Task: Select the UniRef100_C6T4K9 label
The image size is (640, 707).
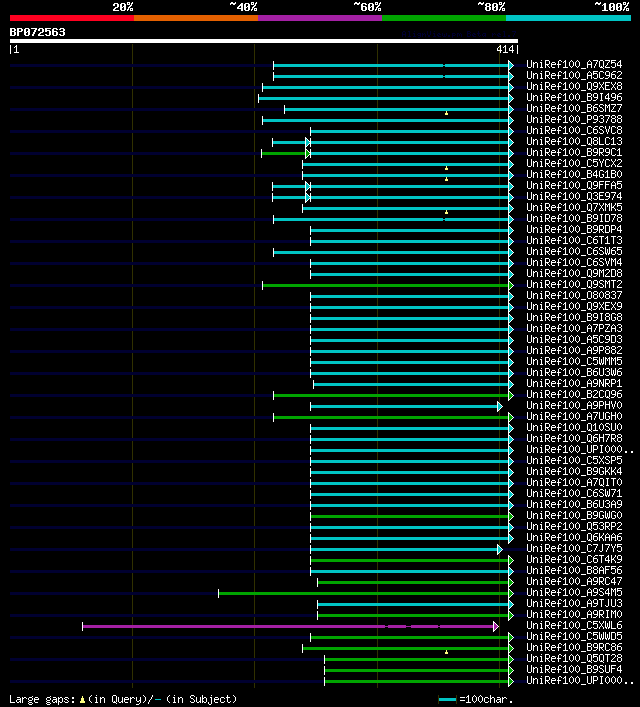Action: [574, 560]
